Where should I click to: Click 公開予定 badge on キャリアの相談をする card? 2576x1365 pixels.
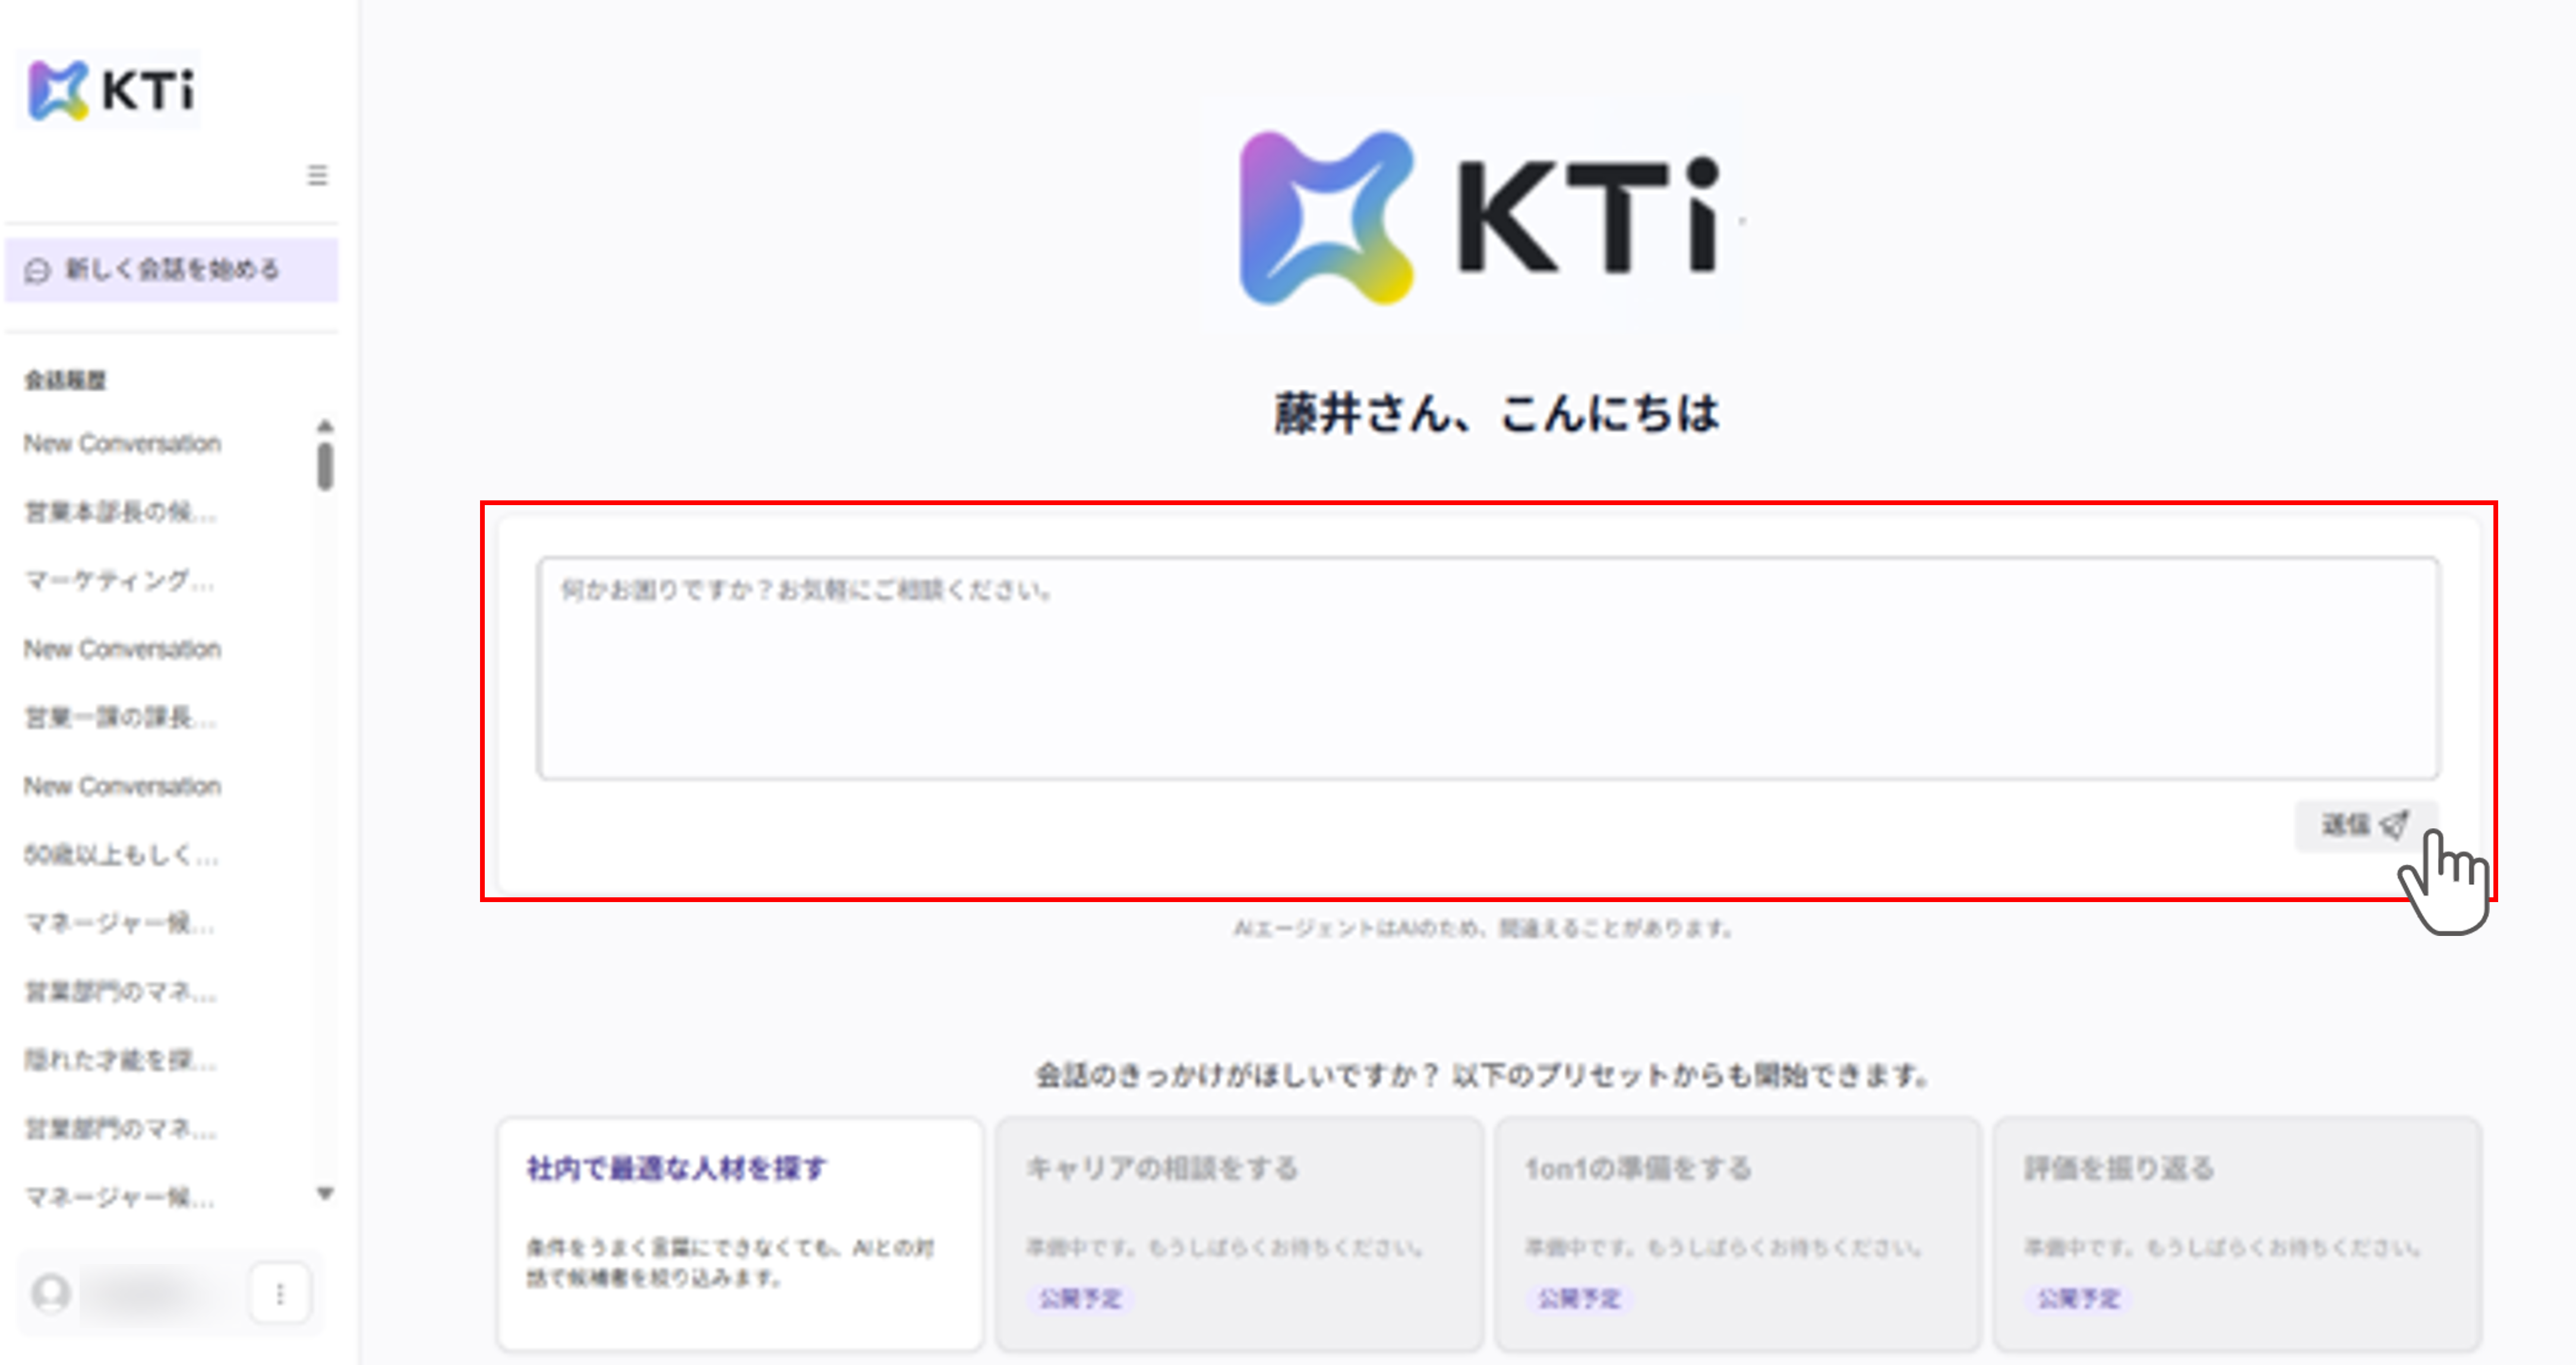click(x=1080, y=1298)
